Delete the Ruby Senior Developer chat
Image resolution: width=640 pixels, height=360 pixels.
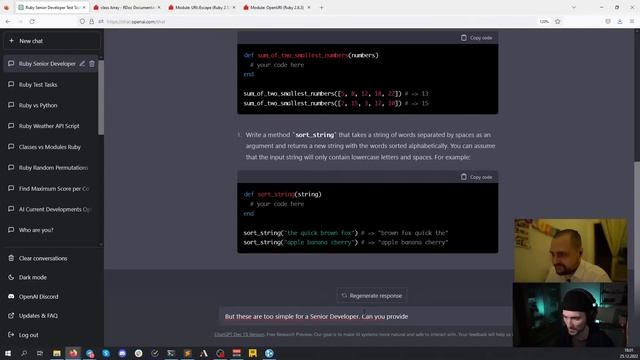pos(92,64)
